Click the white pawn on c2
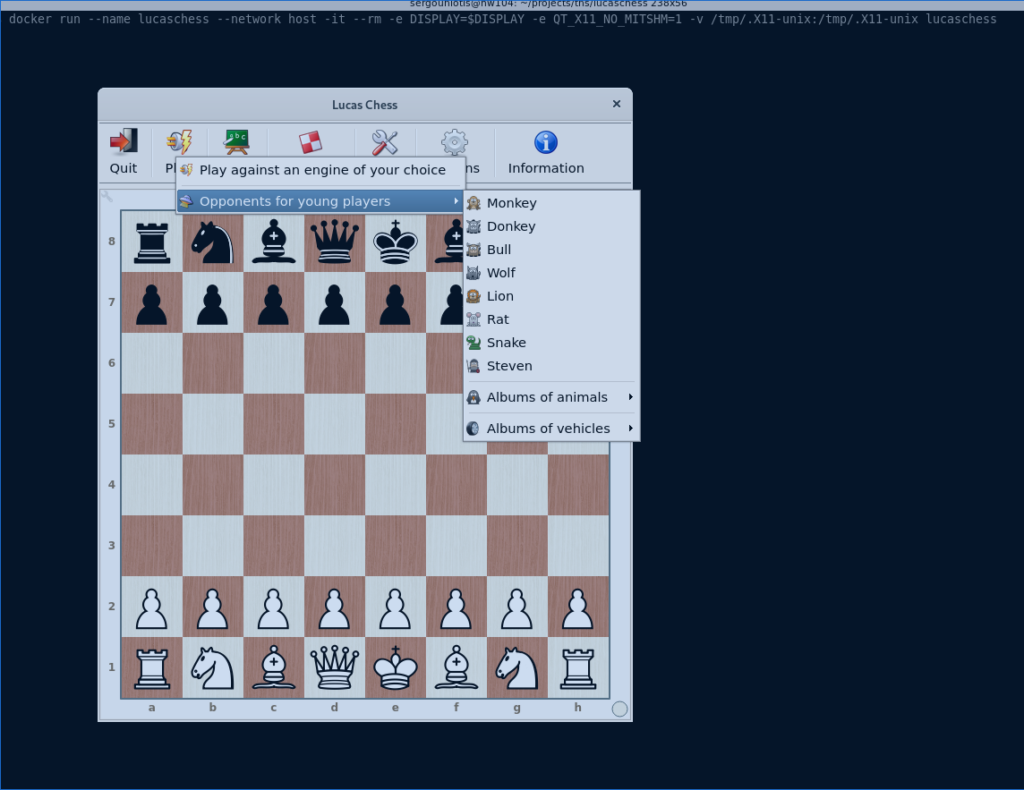Screen dimensions: 1024x790 coord(274,608)
